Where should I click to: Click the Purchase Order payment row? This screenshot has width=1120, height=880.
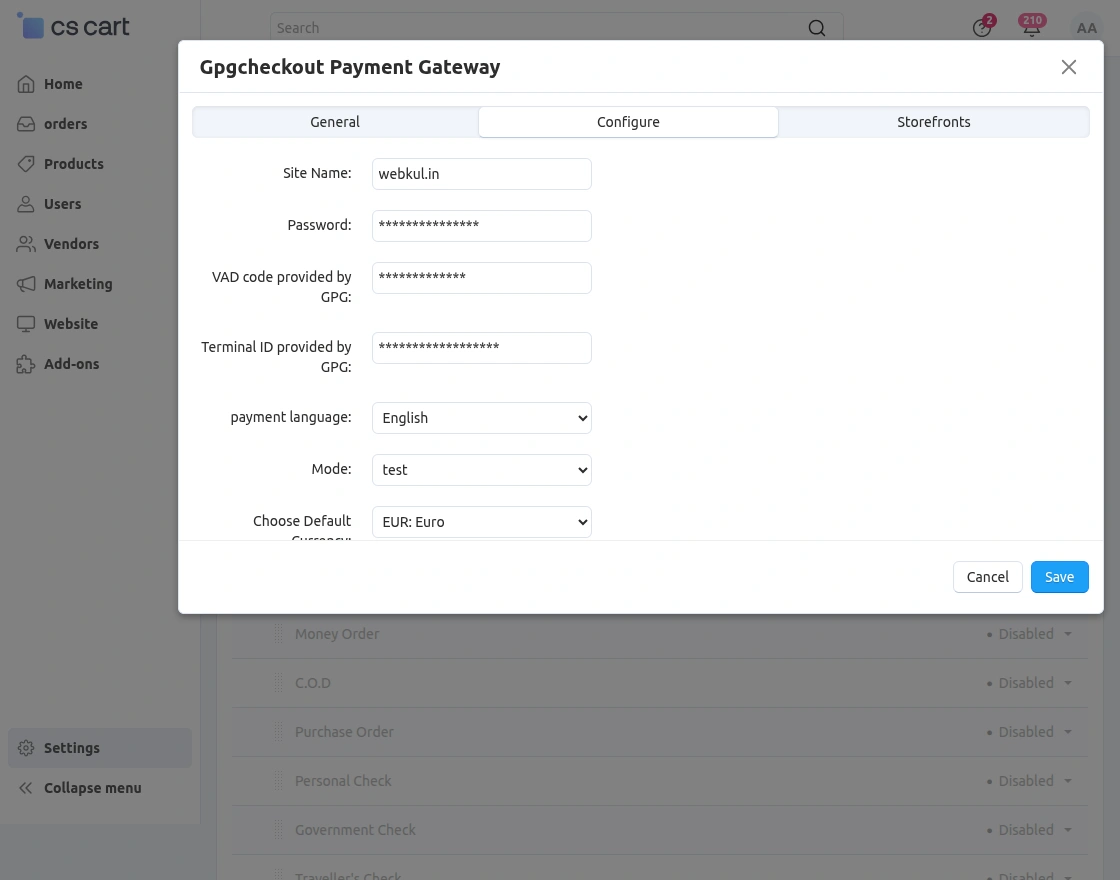tap(660, 731)
